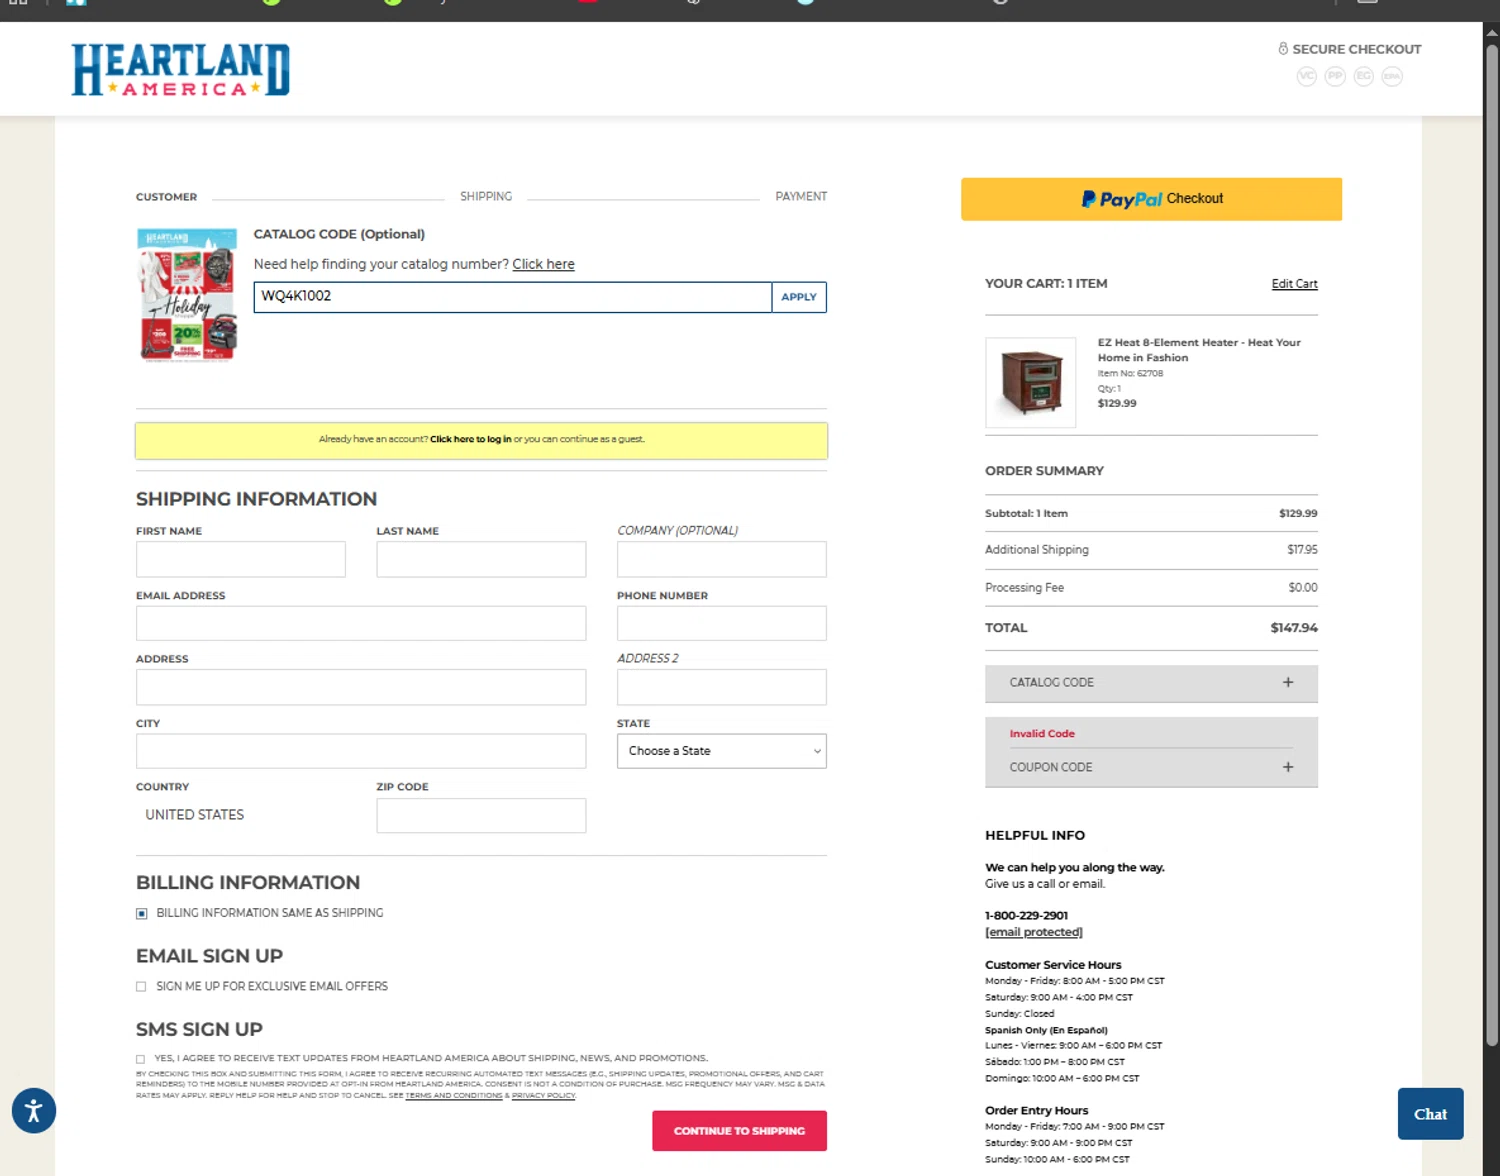Pay with PayPal Checkout button
The image size is (1500, 1176).
click(x=1151, y=199)
